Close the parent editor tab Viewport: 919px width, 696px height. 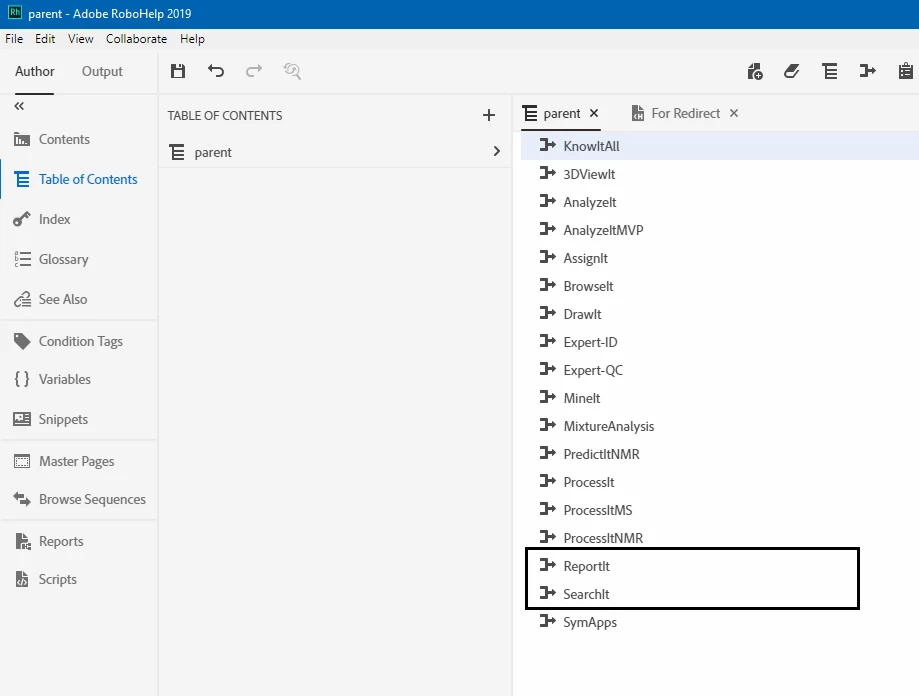(594, 113)
